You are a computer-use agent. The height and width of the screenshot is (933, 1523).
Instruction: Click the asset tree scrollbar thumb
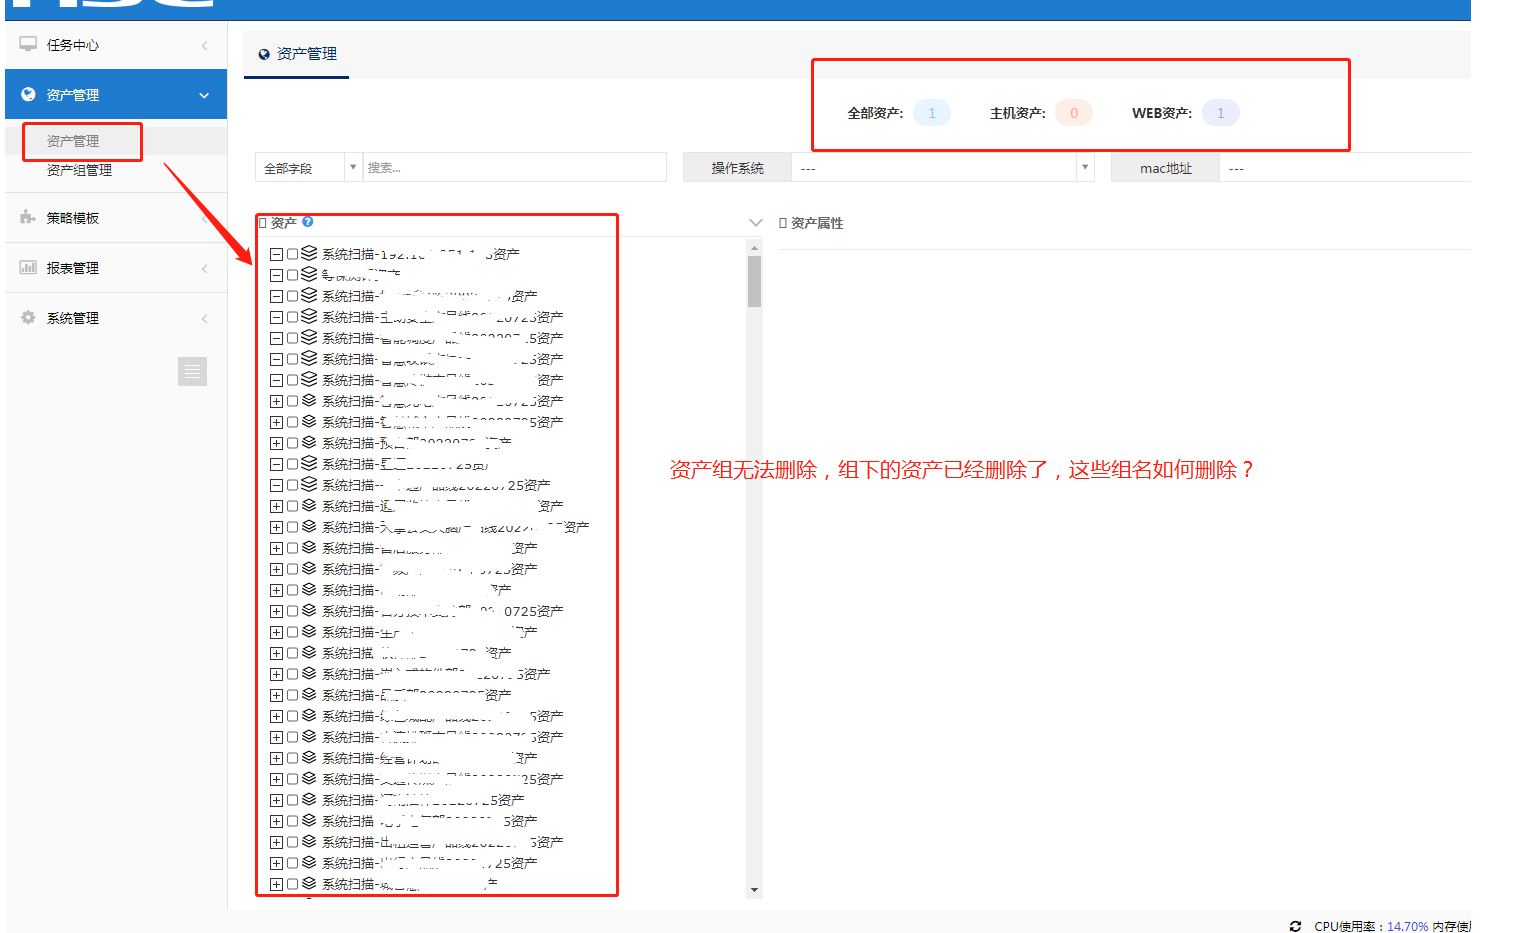coord(754,281)
